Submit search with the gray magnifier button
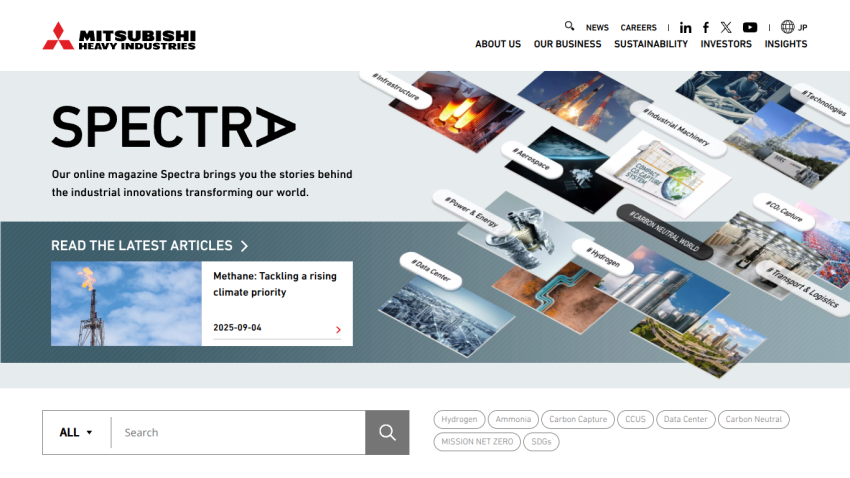The height and width of the screenshot is (478, 850). pos(387,432)
